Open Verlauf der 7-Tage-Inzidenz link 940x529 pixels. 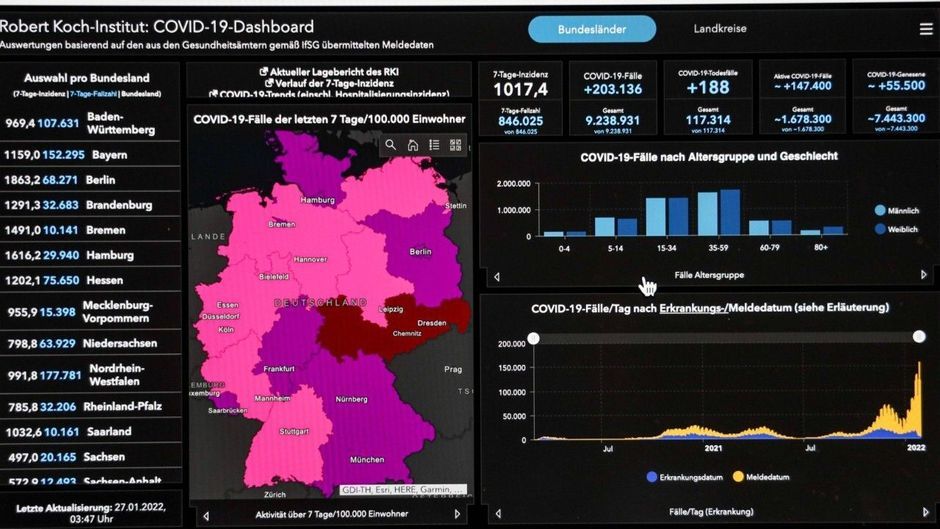point(334,83)
